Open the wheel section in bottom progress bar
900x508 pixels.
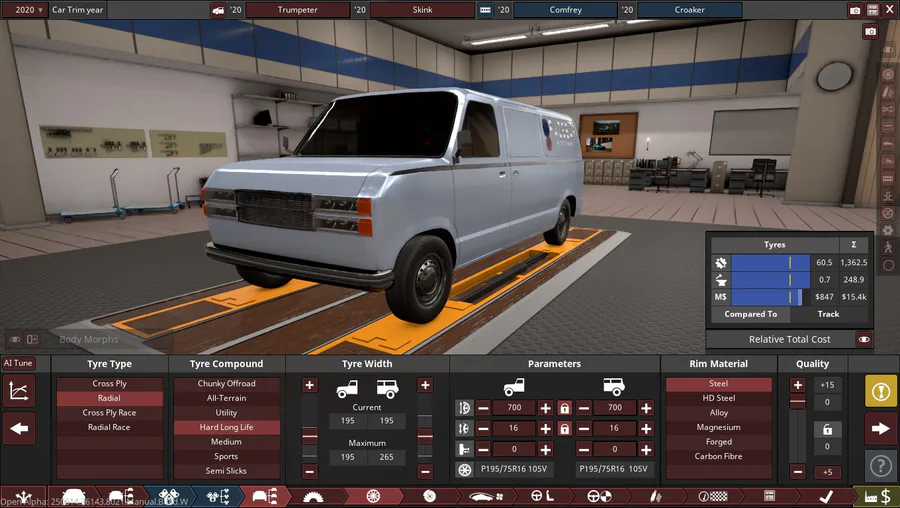(x=373, y=496)
